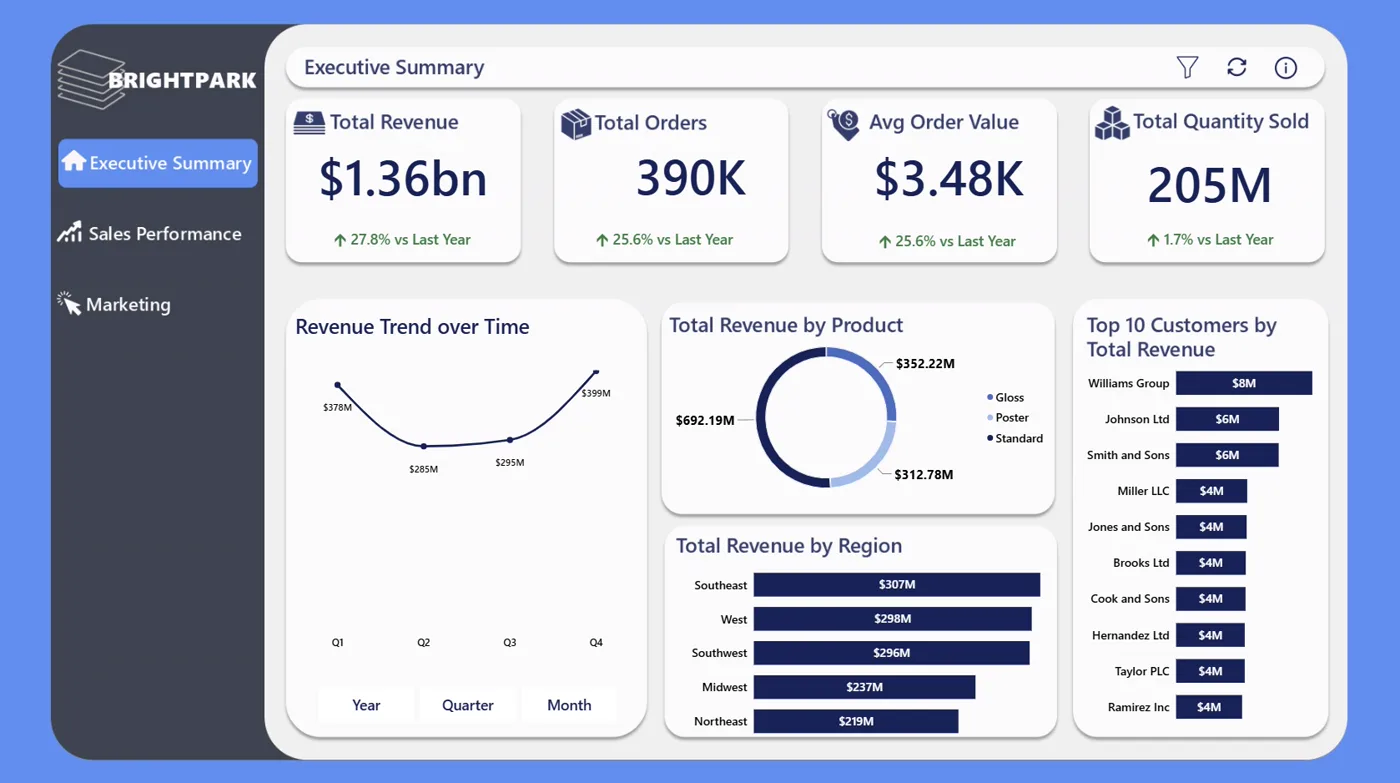Click the Q4 $399M data point
This screenshot has height=783, width=1400.
596,372
